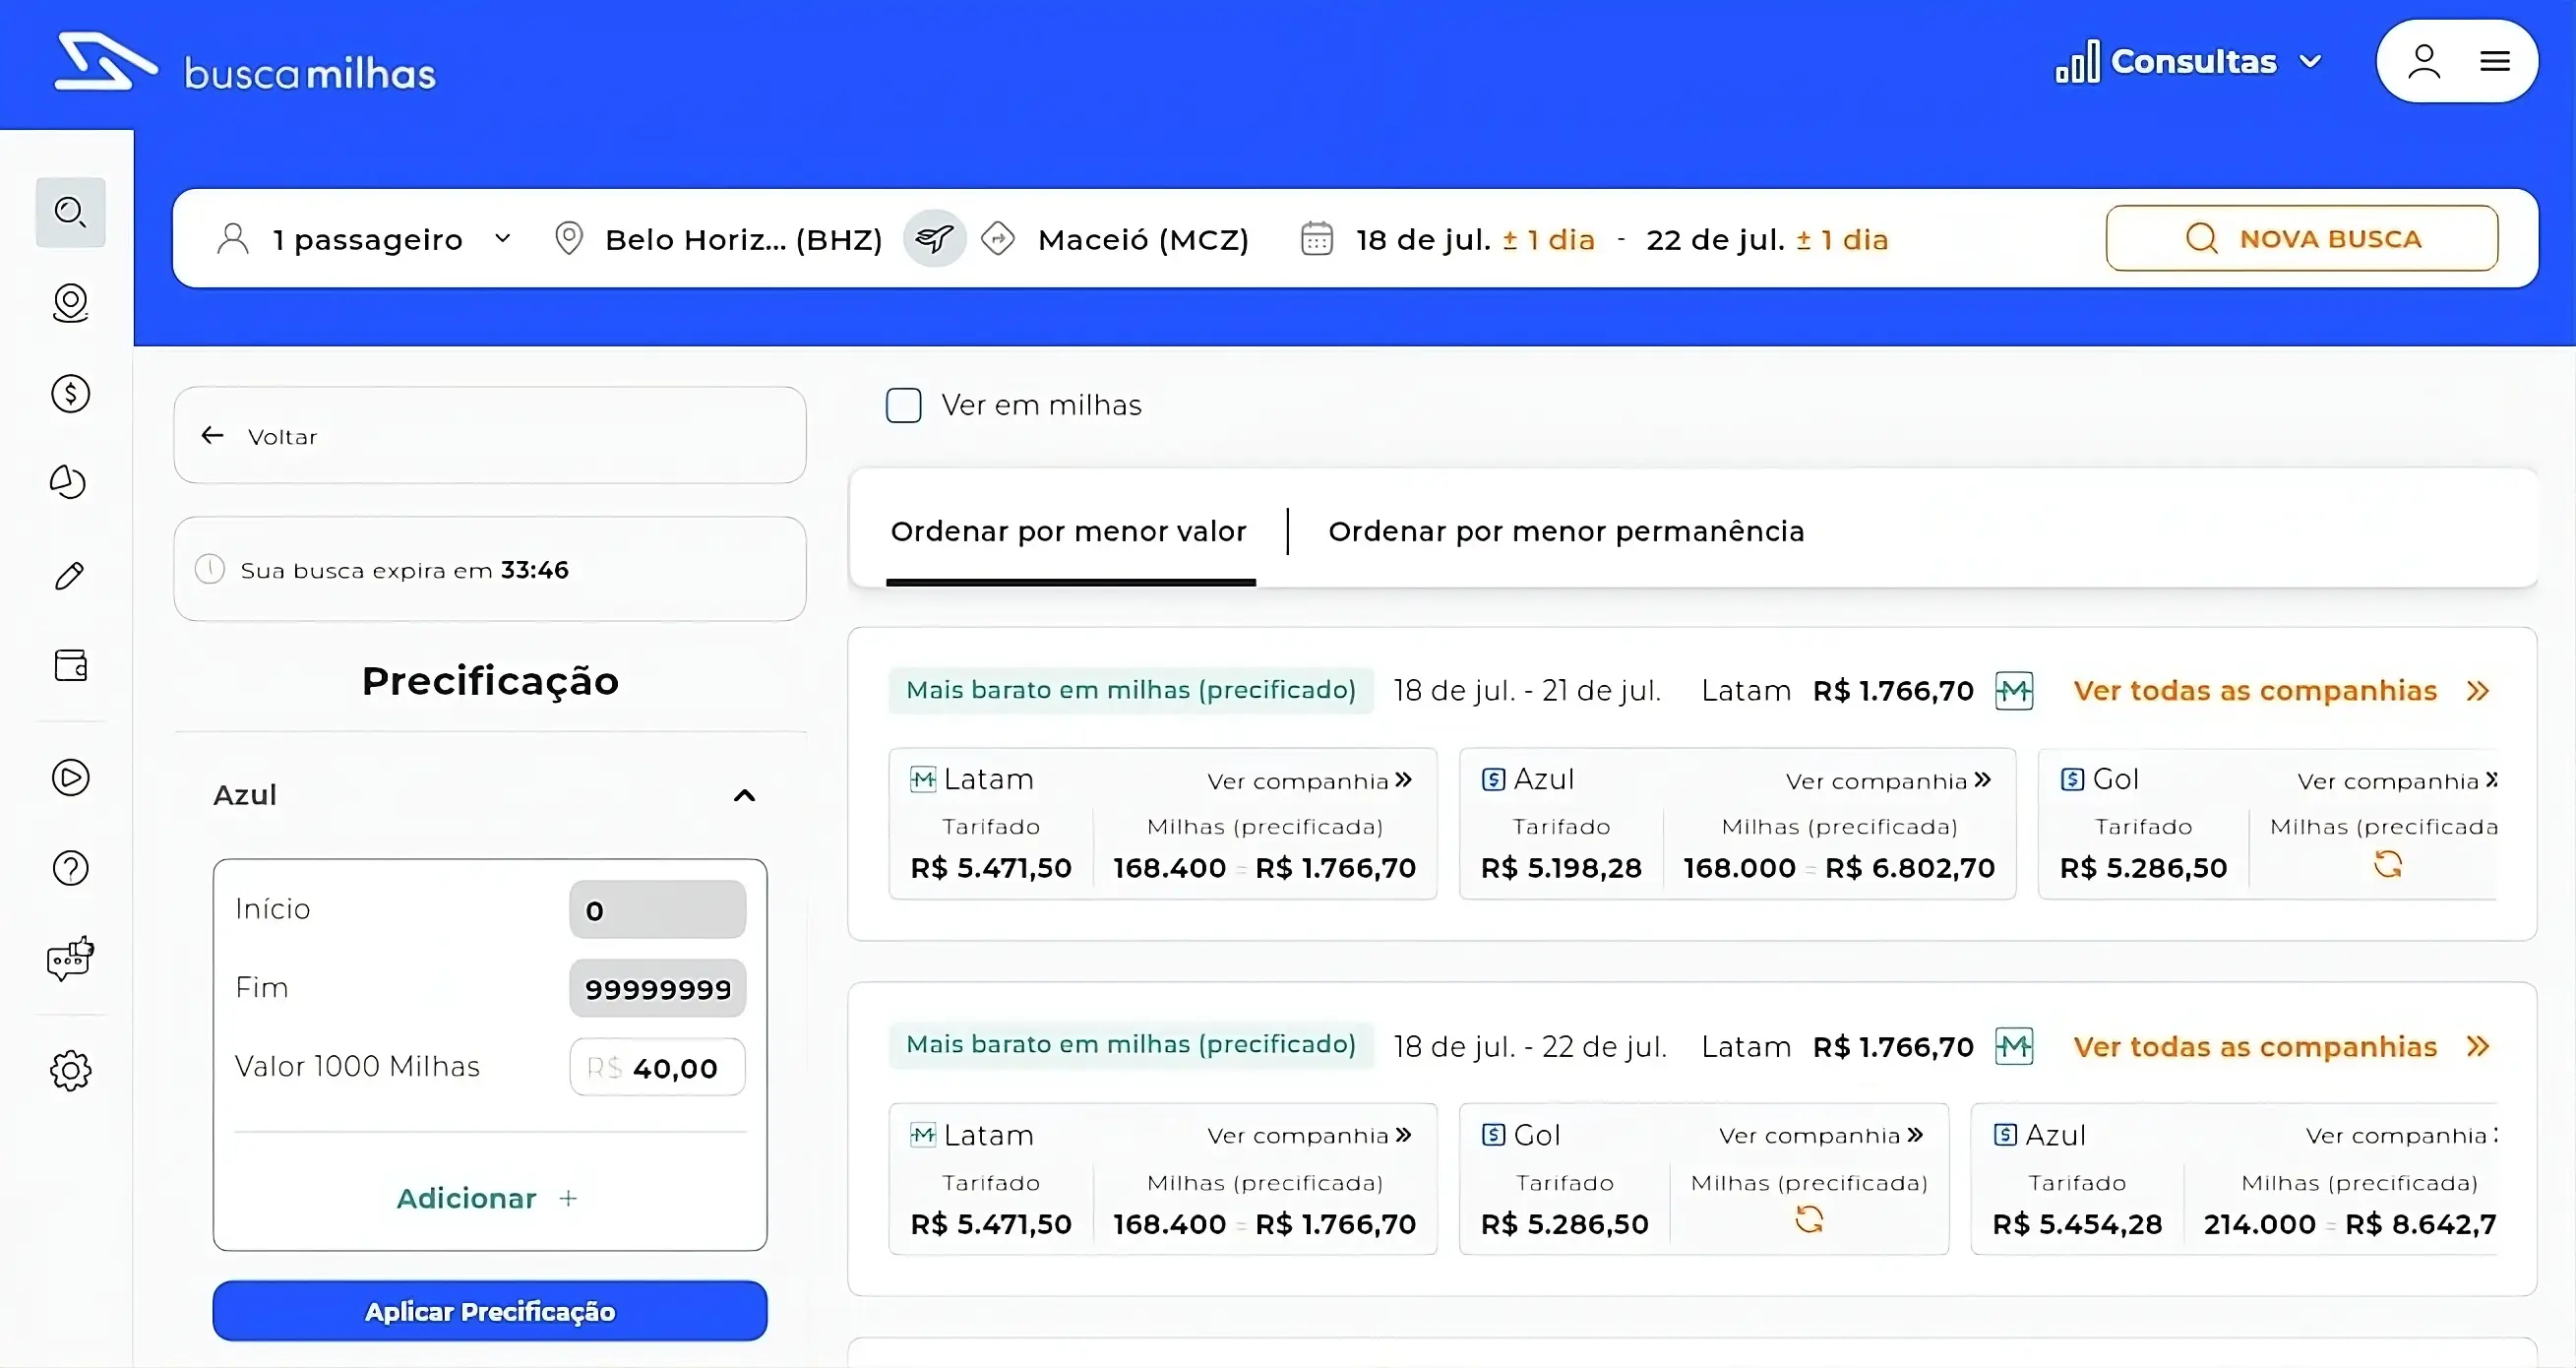Click the Belo Horiz... (BHZ) origin field

point(743,240)
